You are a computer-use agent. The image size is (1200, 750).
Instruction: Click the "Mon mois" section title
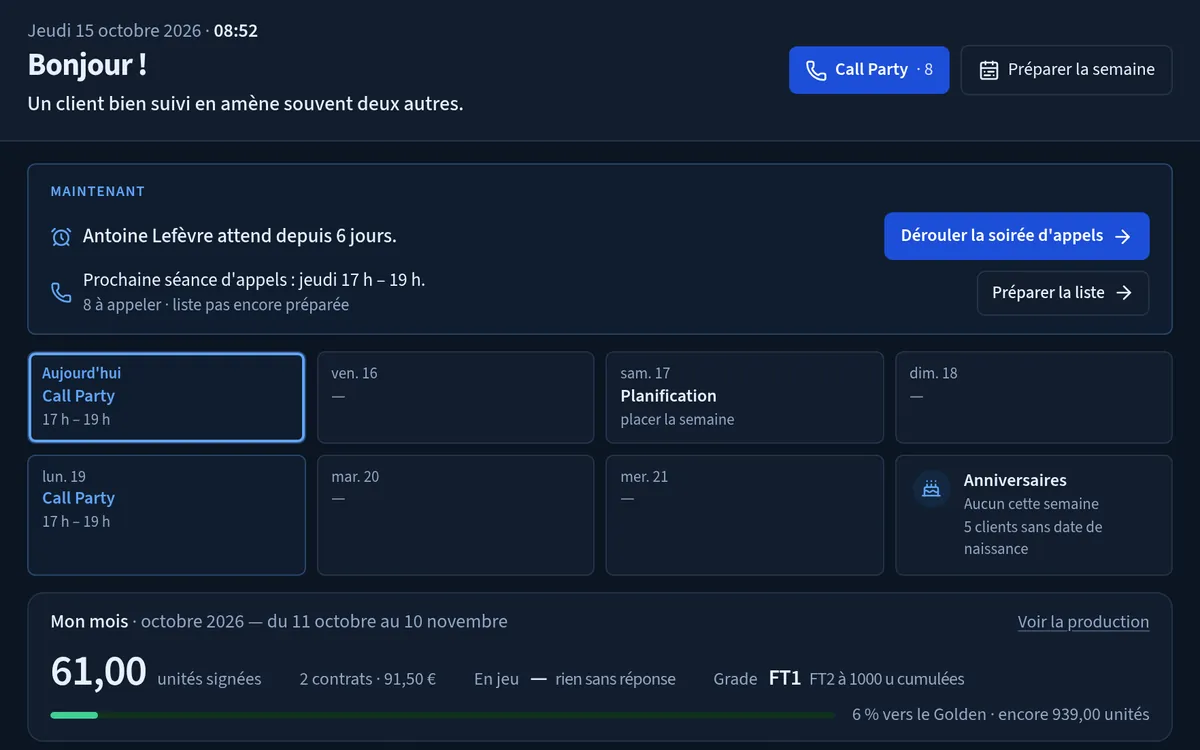(89, 622)
